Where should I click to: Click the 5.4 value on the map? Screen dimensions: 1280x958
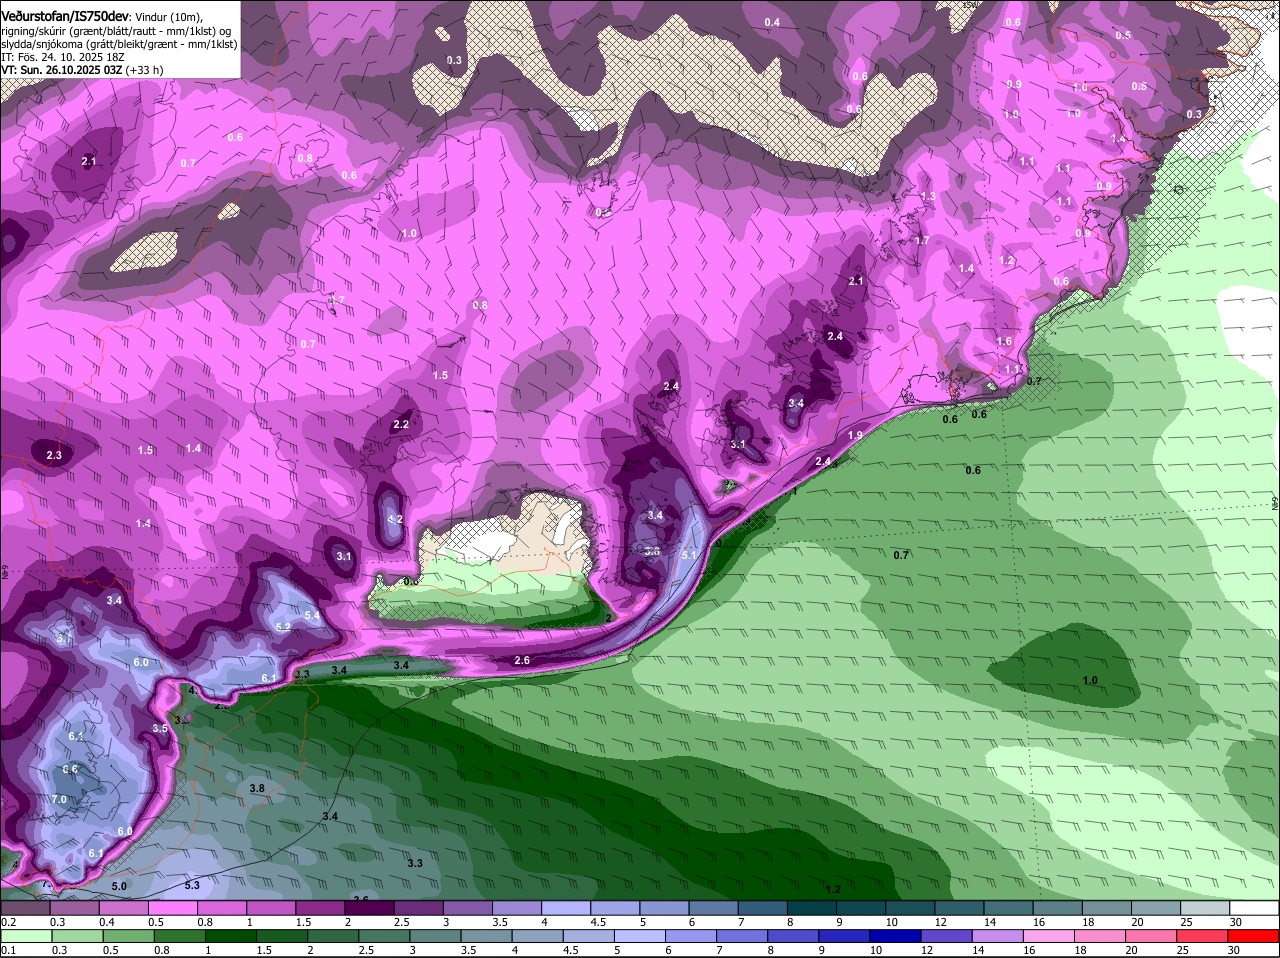(312, 615)
